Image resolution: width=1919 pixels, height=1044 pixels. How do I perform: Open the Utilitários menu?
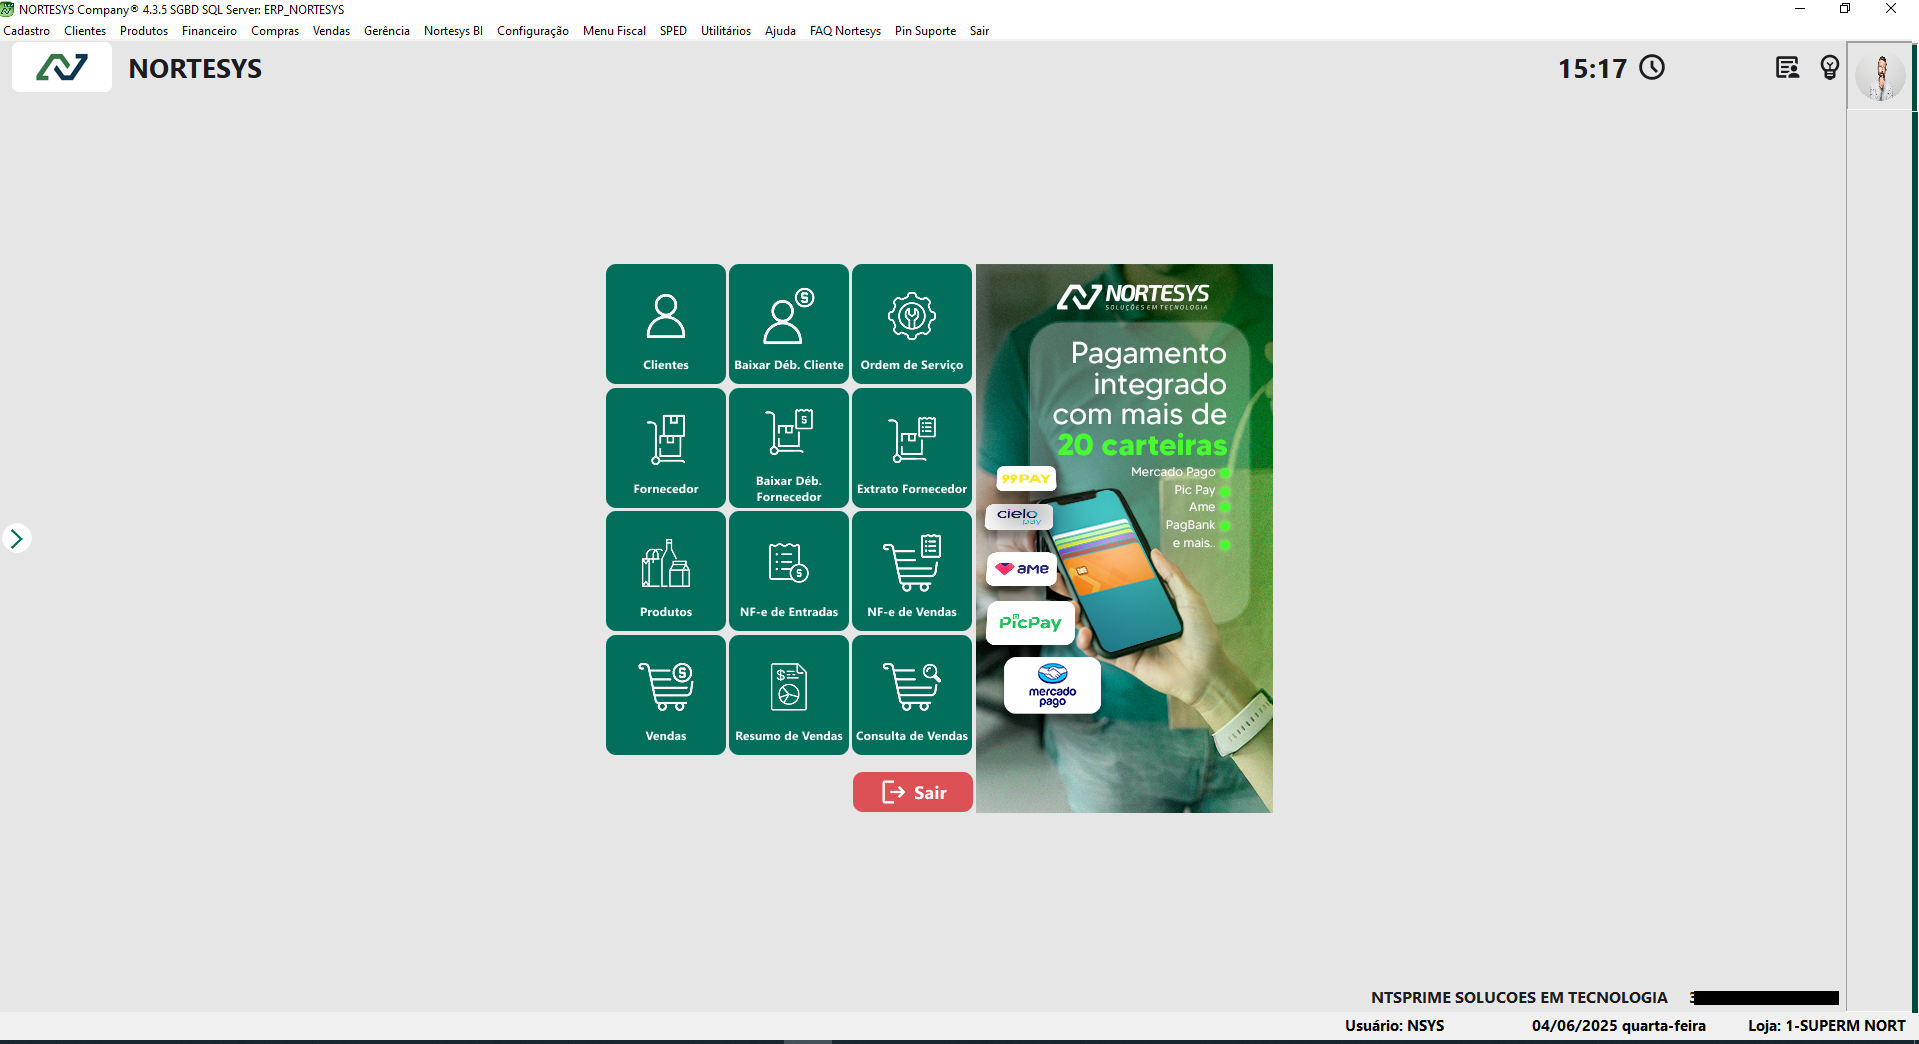click(725, 31)
